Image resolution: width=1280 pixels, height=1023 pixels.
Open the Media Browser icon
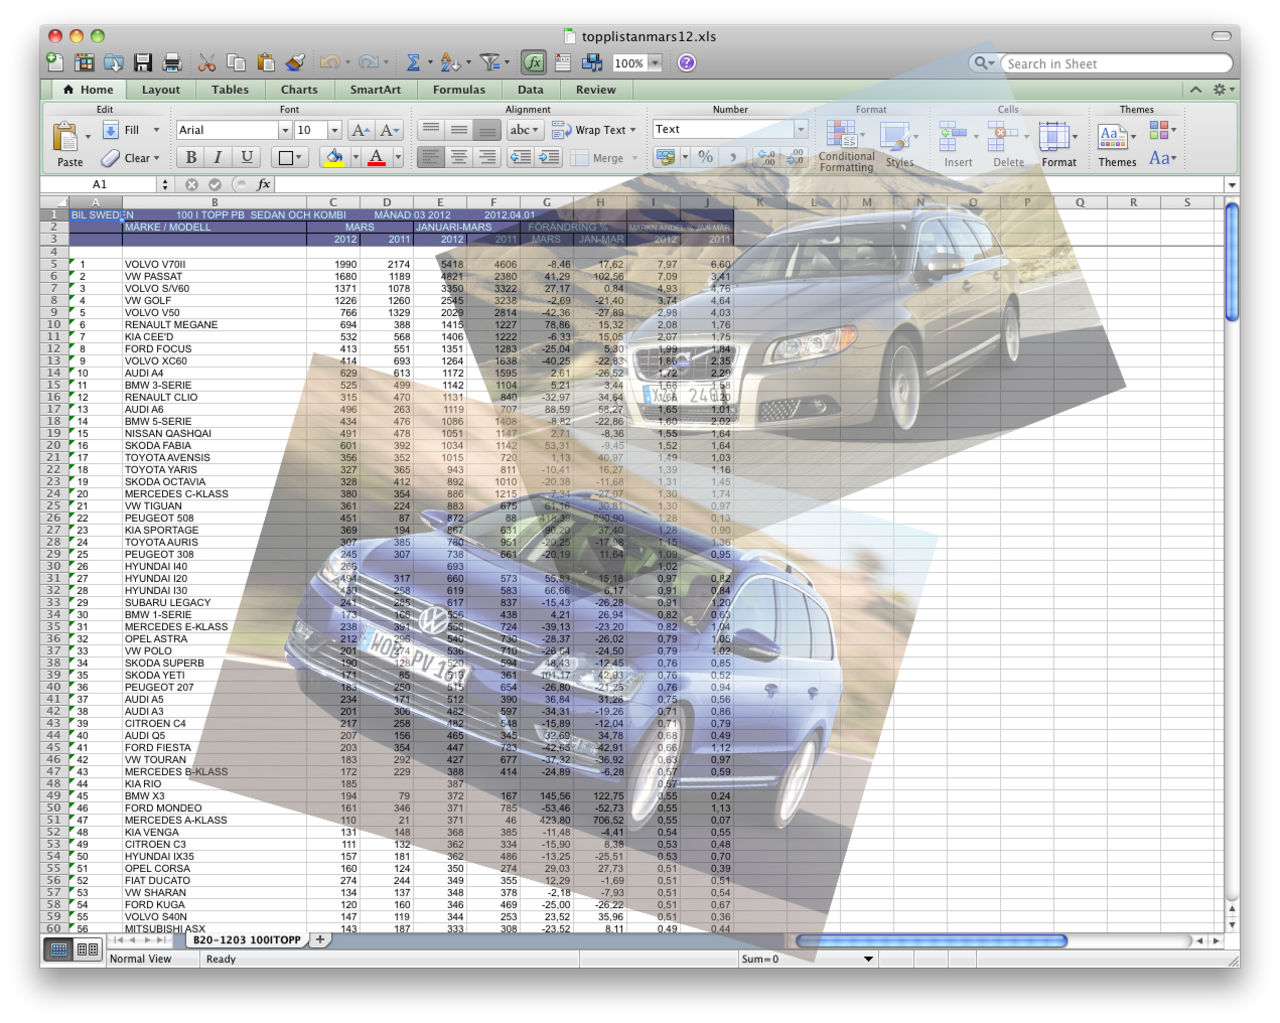coord(592,63)
